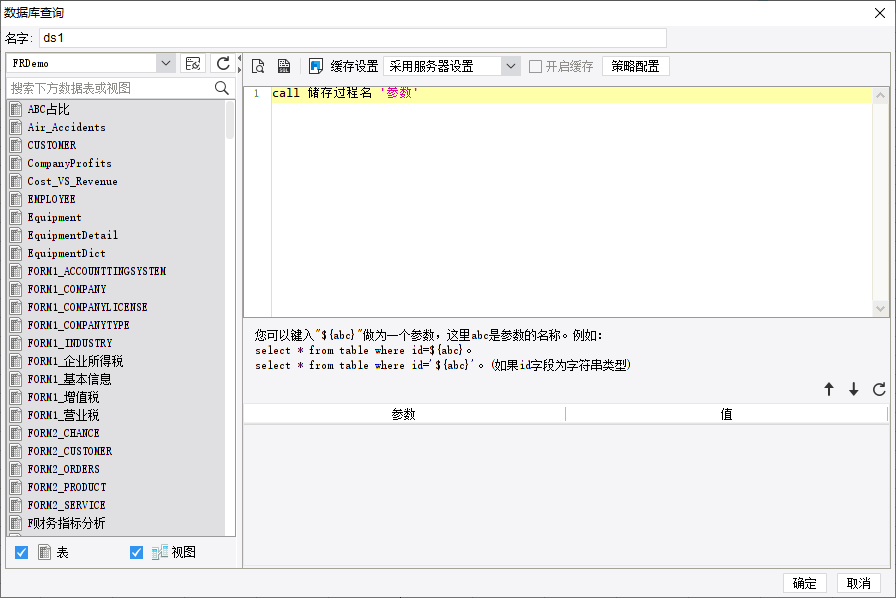Screen dimensions: 896x598
Task: Select the FORM1_企业所得税 table
Action: [x=75, y=361]
